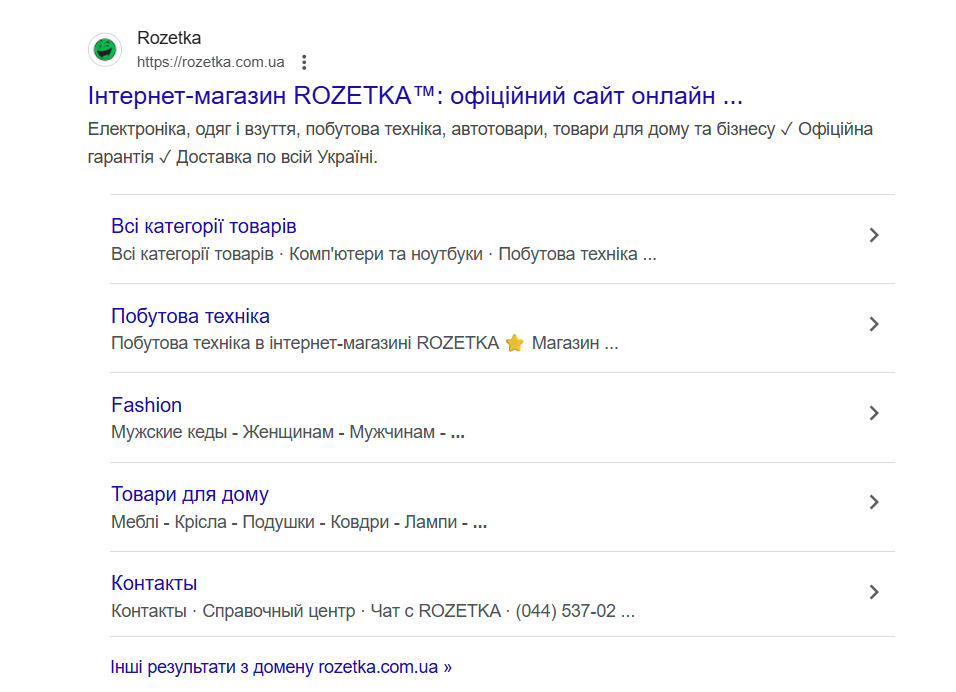
Task: Expand the chevron for Всі категорії товарів
Action: pyautogui.click(x=874, y=235)
